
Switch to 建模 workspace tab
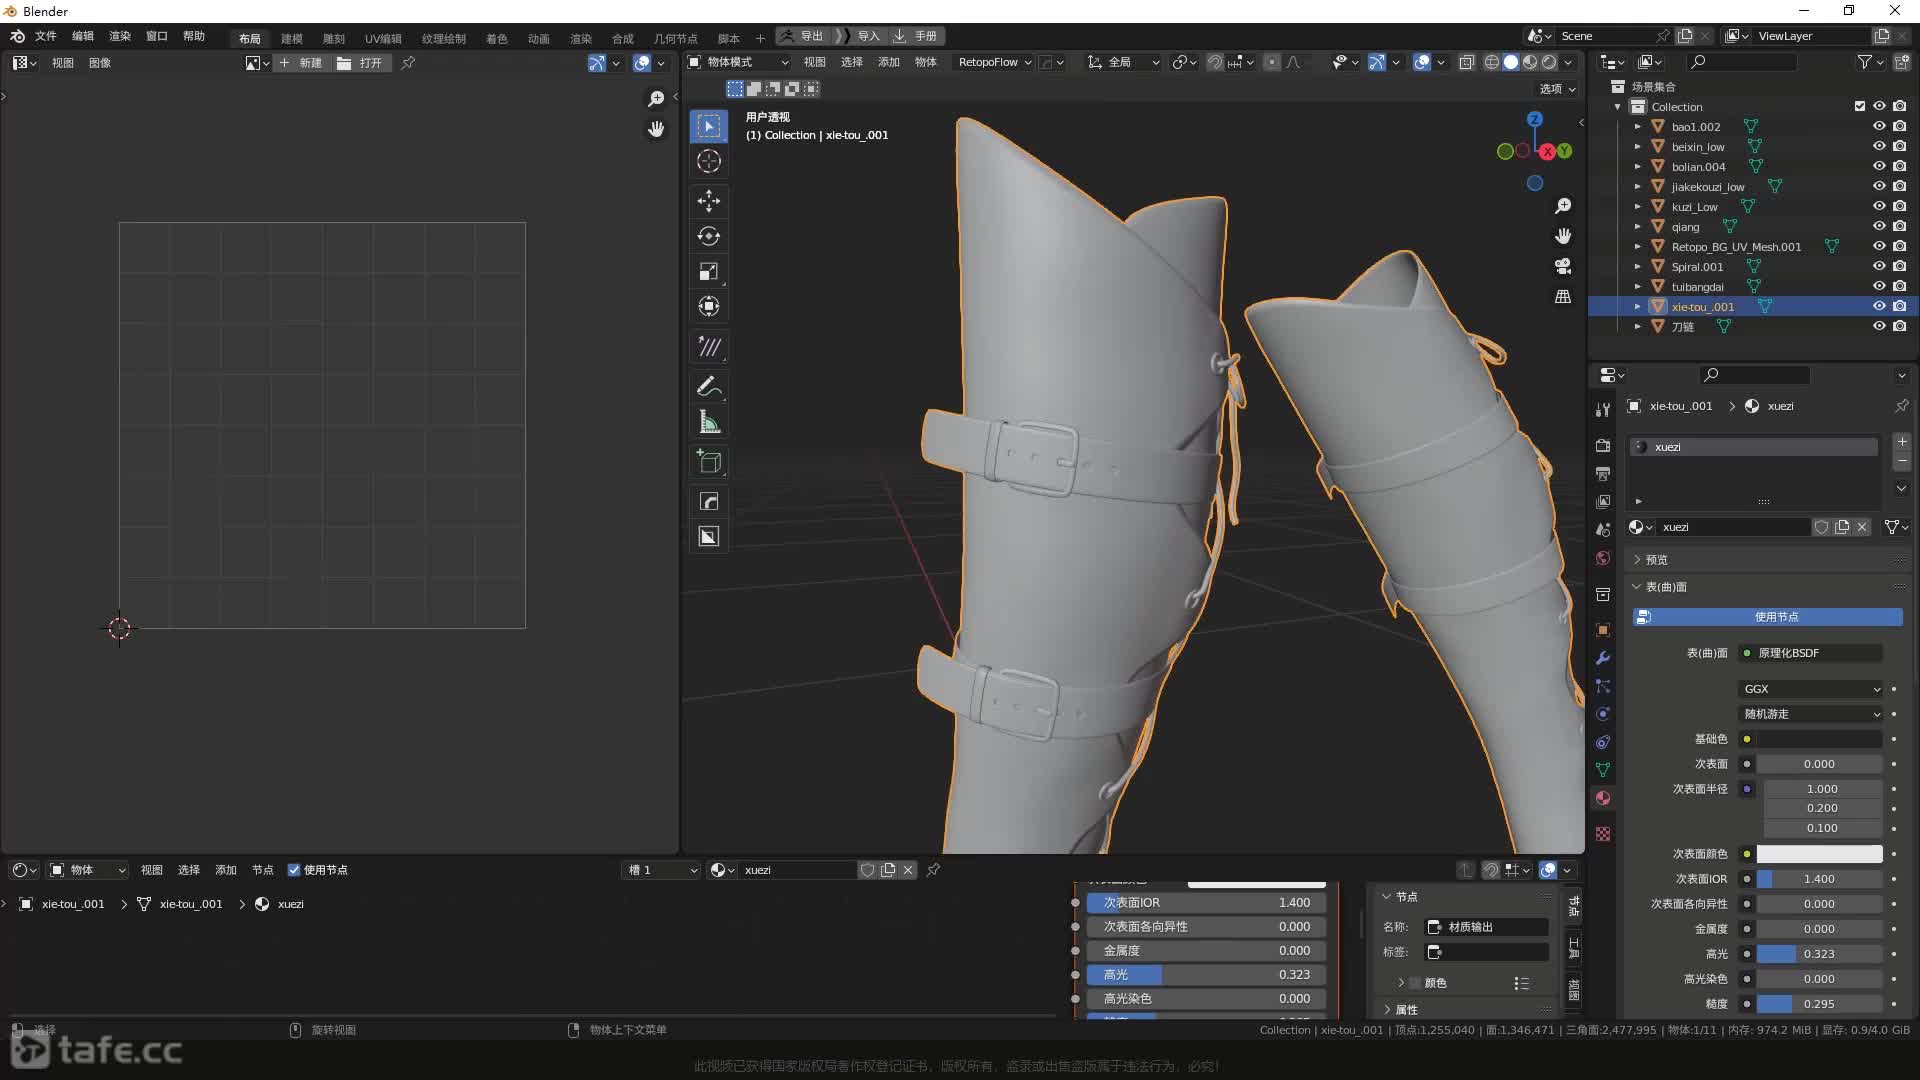point(292,38)
